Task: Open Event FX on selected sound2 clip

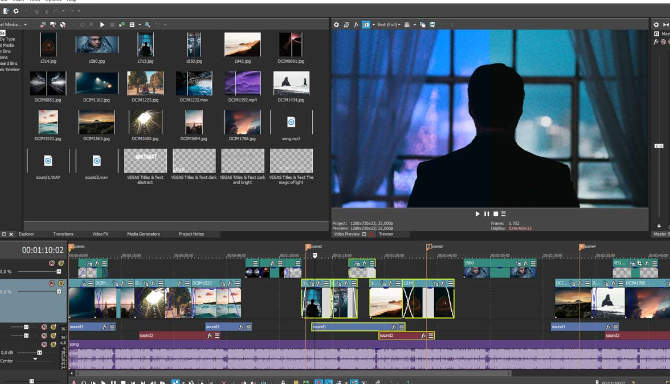Action: point(424,336)
